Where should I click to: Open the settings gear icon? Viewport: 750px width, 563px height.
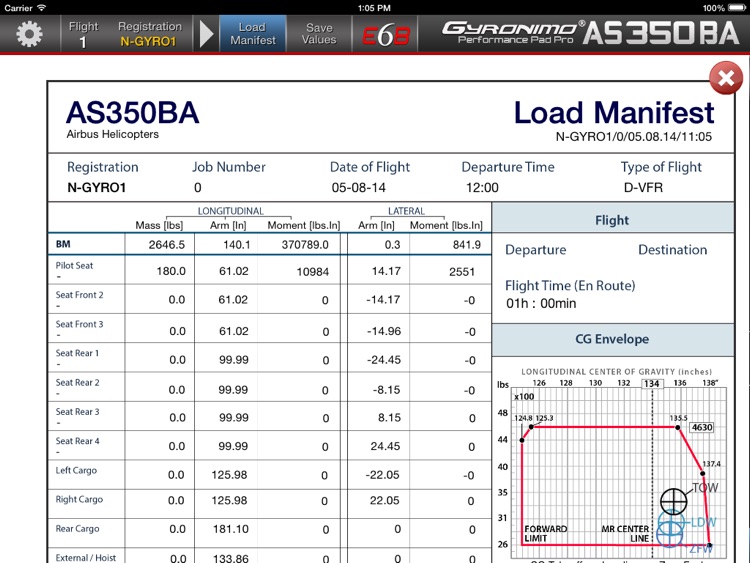30,34
